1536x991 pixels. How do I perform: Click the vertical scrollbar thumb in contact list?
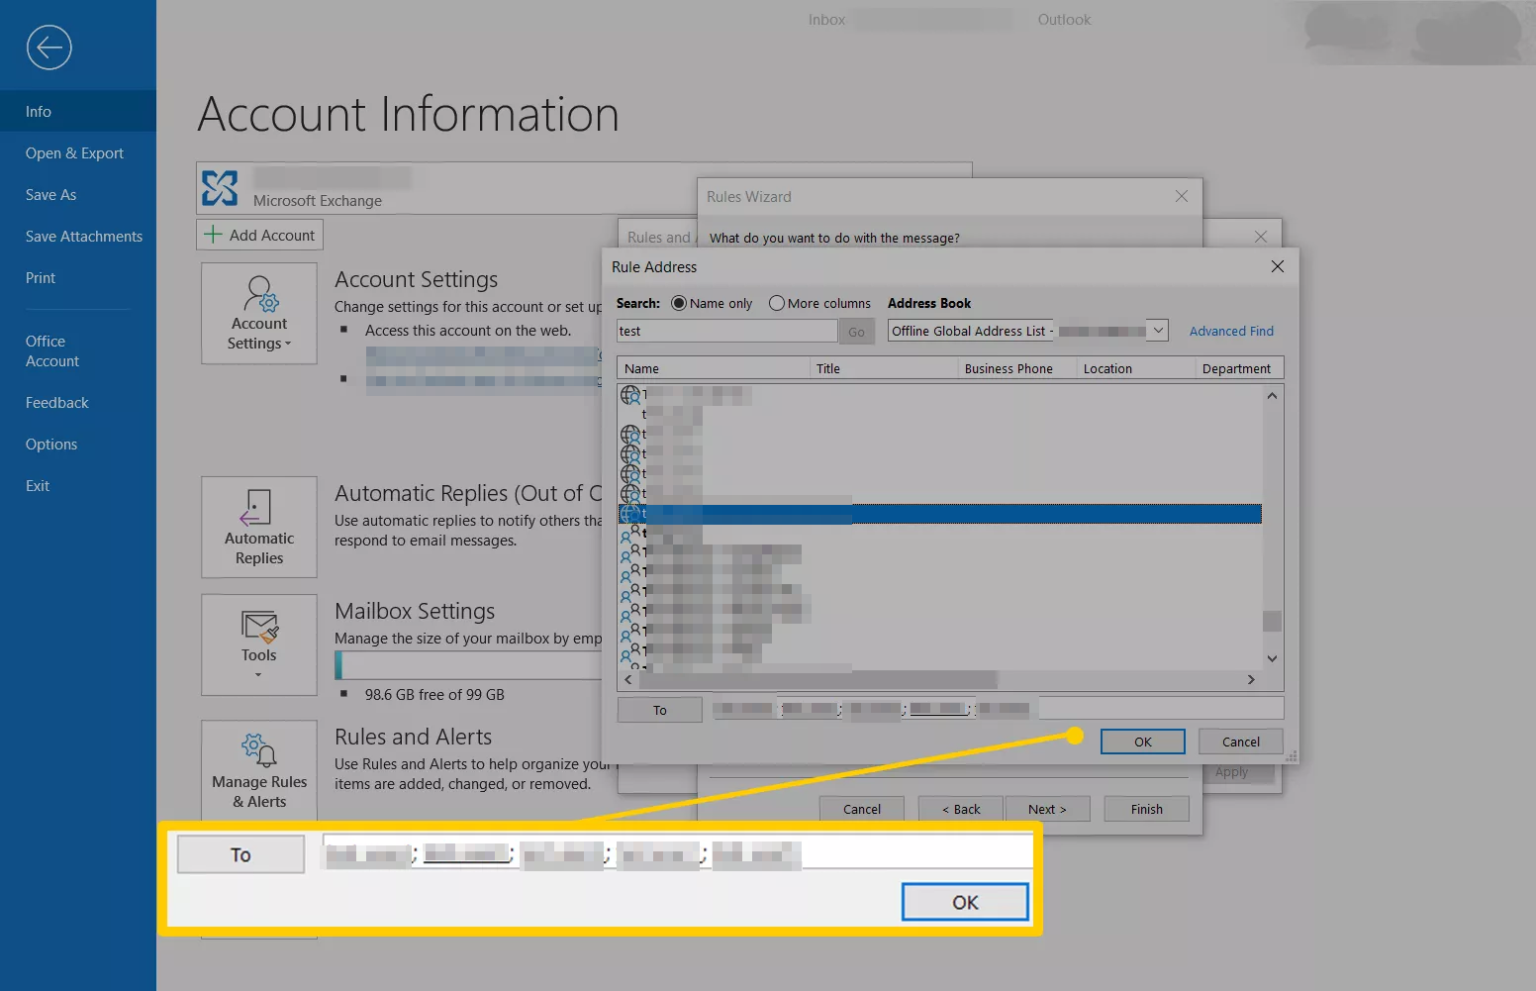click(1272, 621)
